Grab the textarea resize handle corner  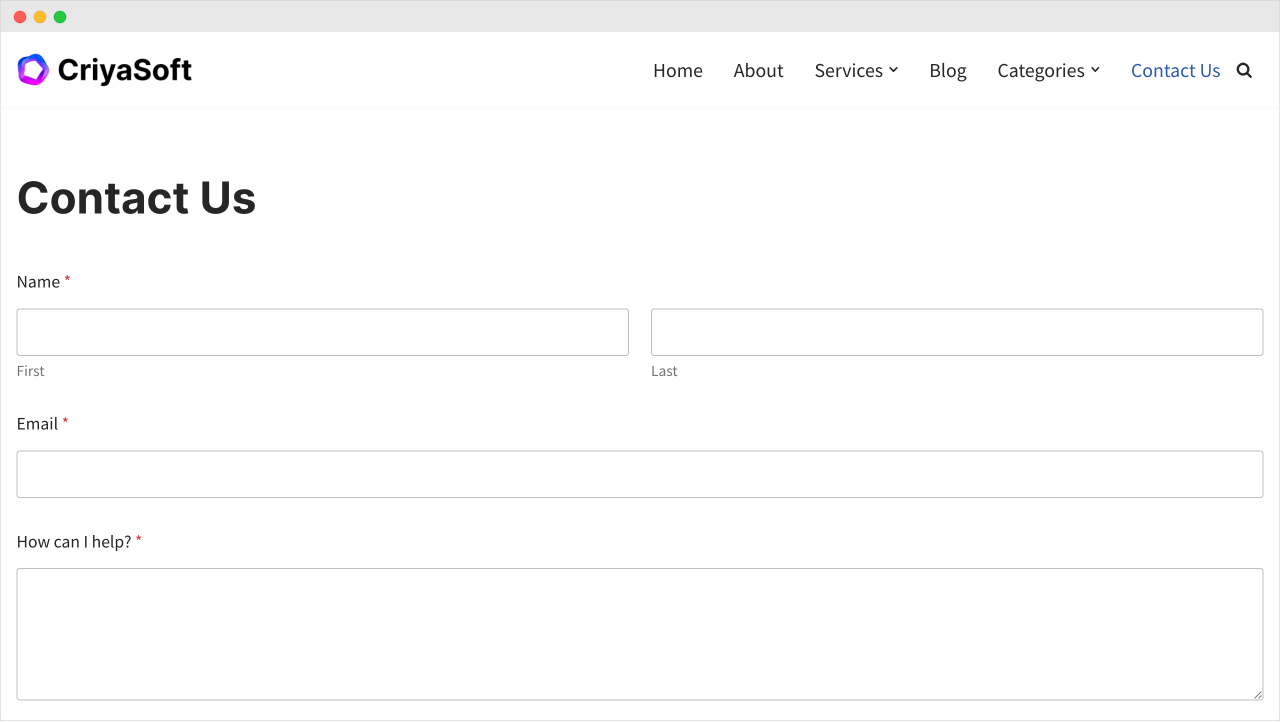tap(1257, 694)
